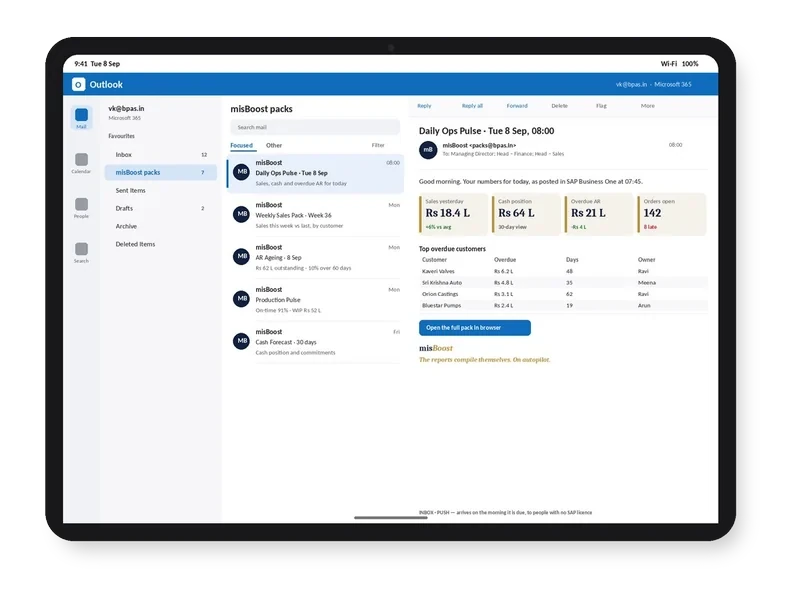Click MB avatar of Cash Forecast mail

pyautogui.click(x=241, y=341)
